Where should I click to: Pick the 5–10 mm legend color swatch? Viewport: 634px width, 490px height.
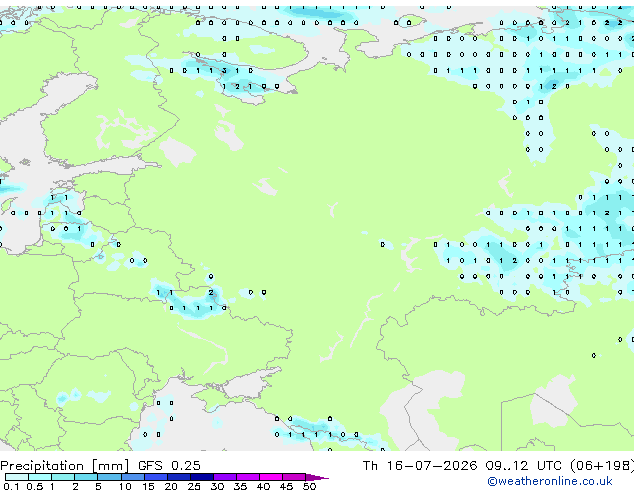point(109,477)
